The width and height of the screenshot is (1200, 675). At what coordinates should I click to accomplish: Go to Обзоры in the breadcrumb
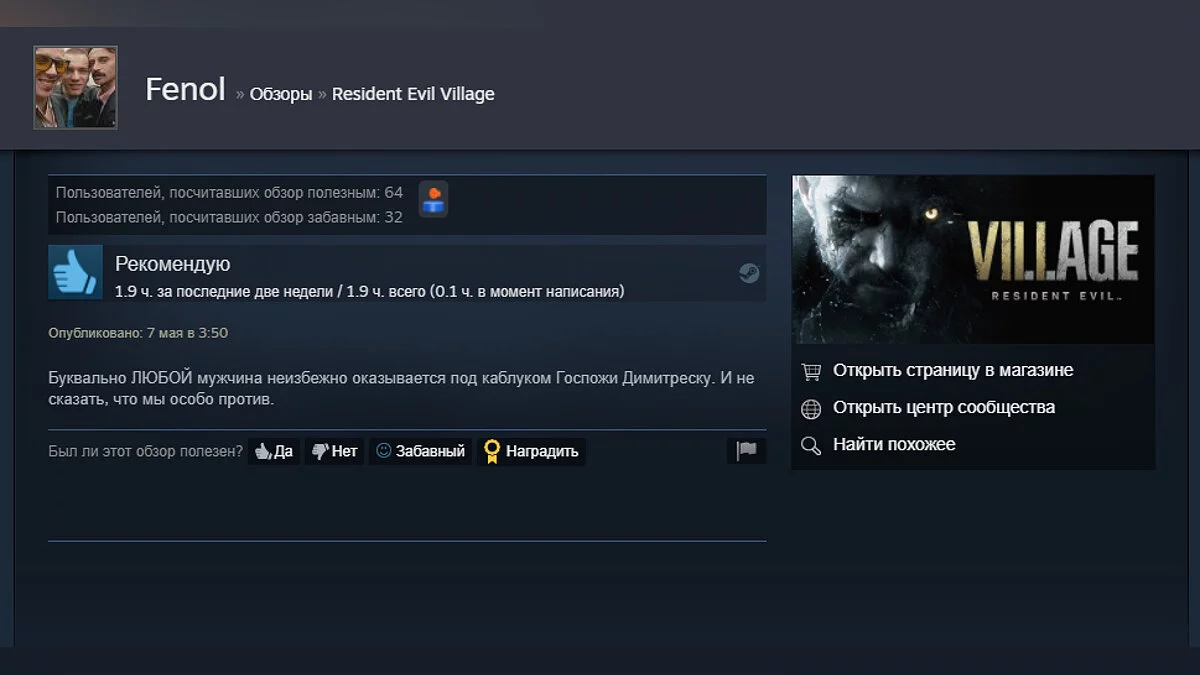tap(281, 94)
